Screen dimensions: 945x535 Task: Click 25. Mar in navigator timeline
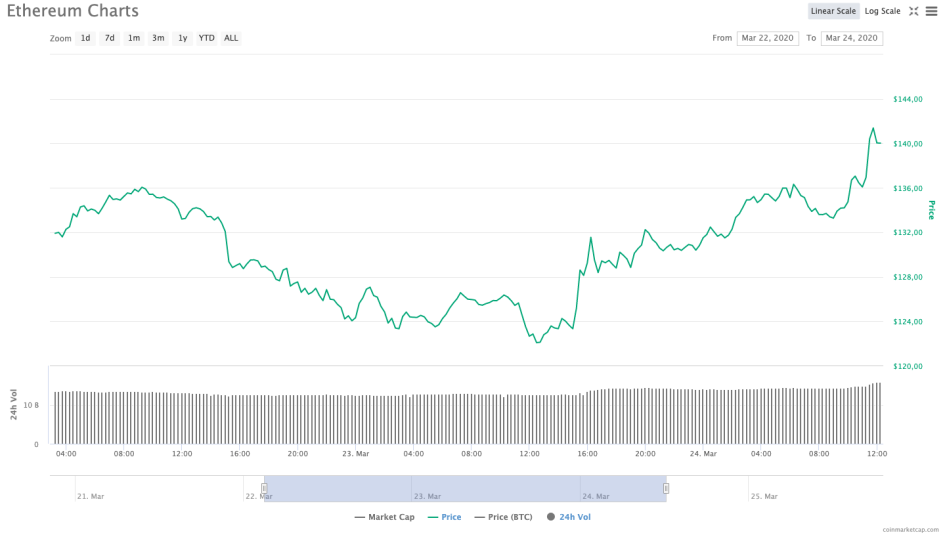click(x=764, y=496)
